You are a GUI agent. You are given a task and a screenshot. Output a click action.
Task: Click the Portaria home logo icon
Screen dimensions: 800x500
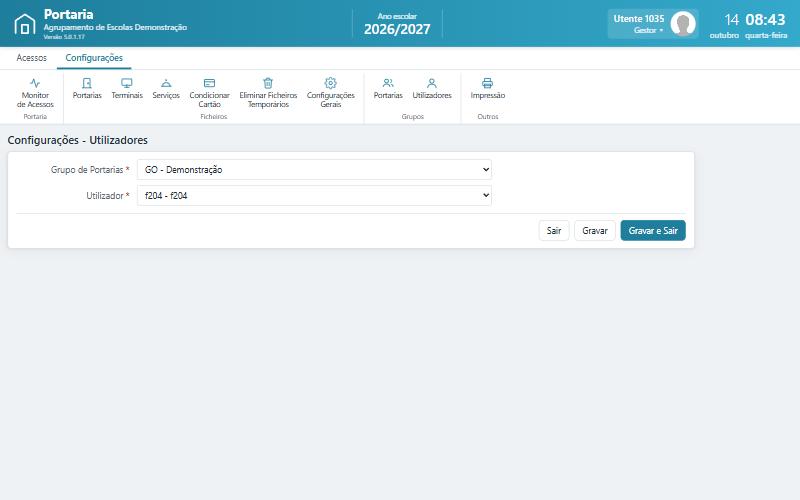click(24, 24)
